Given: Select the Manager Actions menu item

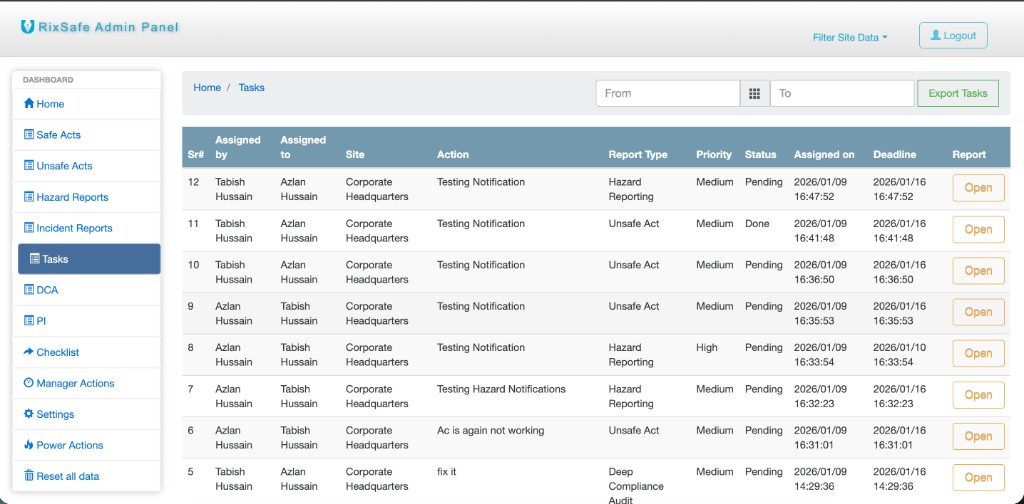Looking at the screenshot, I should [86, 383].
